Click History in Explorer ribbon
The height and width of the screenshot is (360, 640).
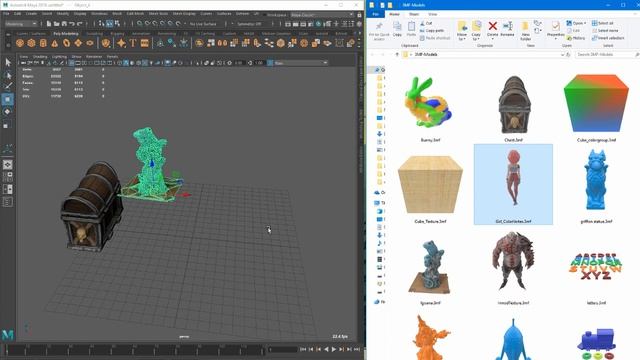(x=576, y=38)
